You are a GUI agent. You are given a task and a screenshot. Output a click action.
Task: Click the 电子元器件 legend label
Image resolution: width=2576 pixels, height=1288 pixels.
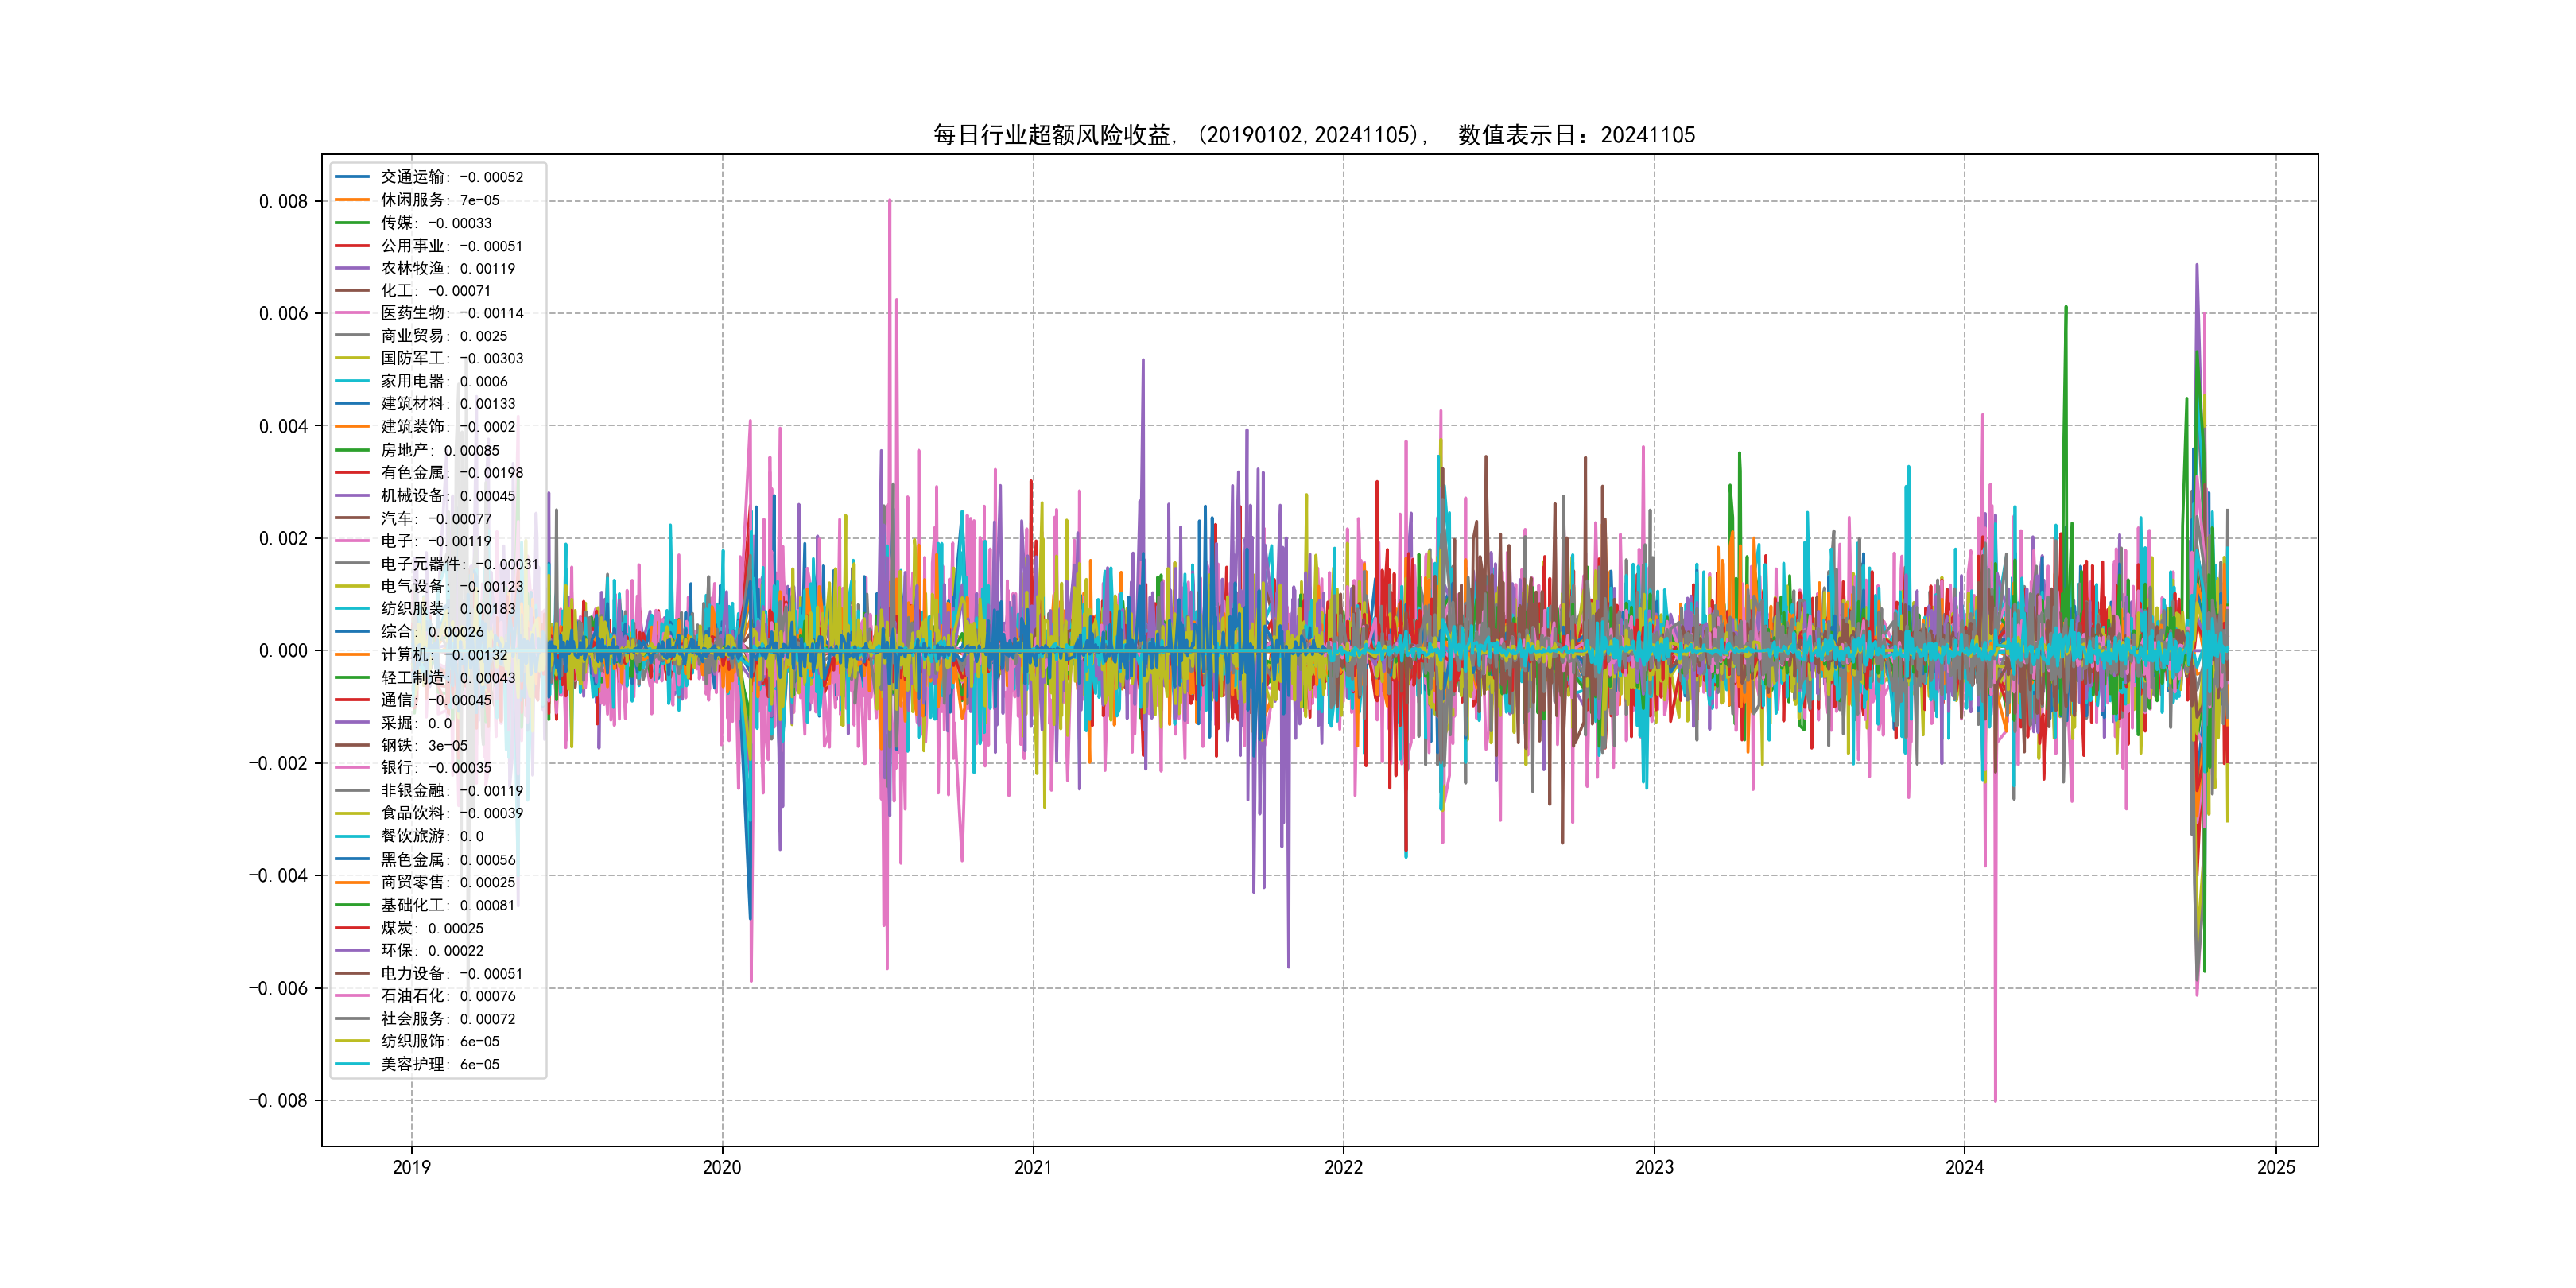coord(420,564)
